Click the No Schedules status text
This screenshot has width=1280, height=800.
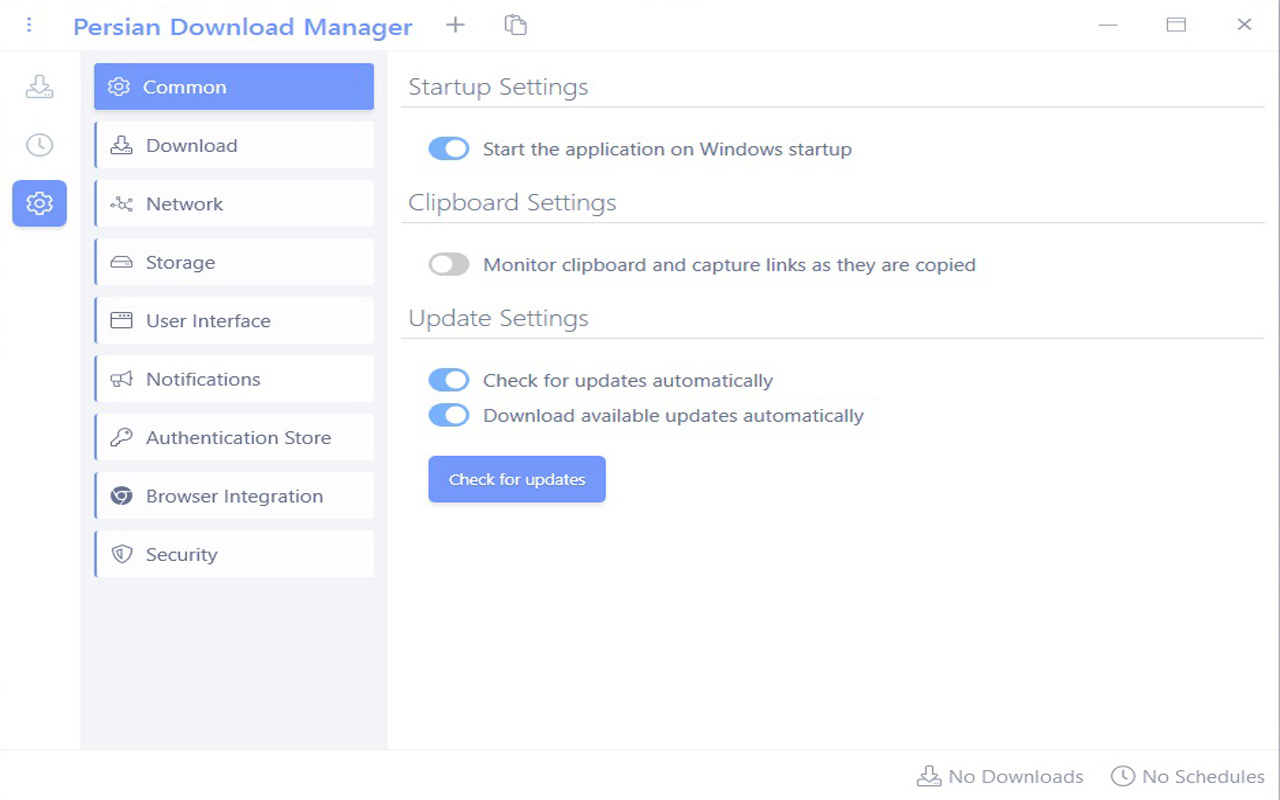click(x=1203, y=777)
